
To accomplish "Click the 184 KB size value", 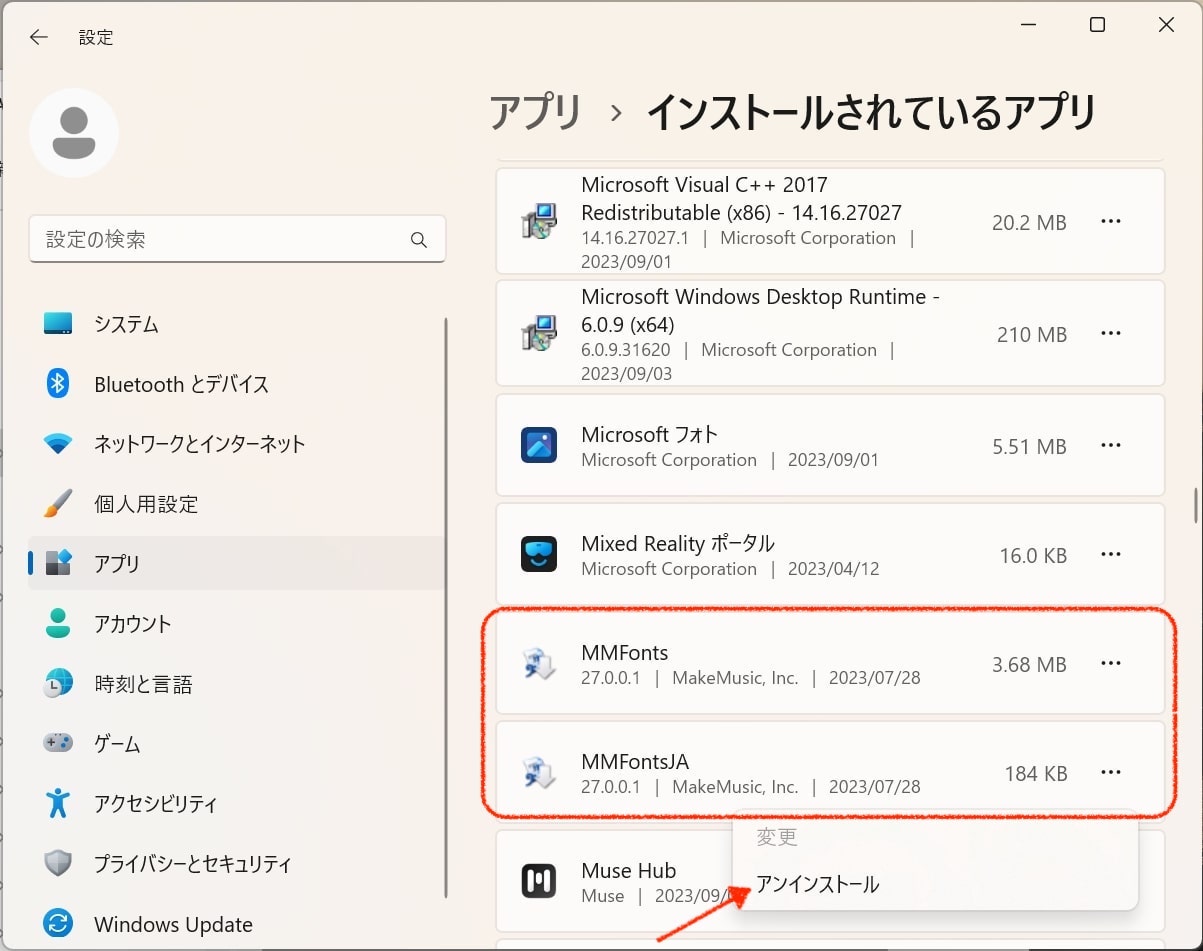I will tap(1036, 774).
